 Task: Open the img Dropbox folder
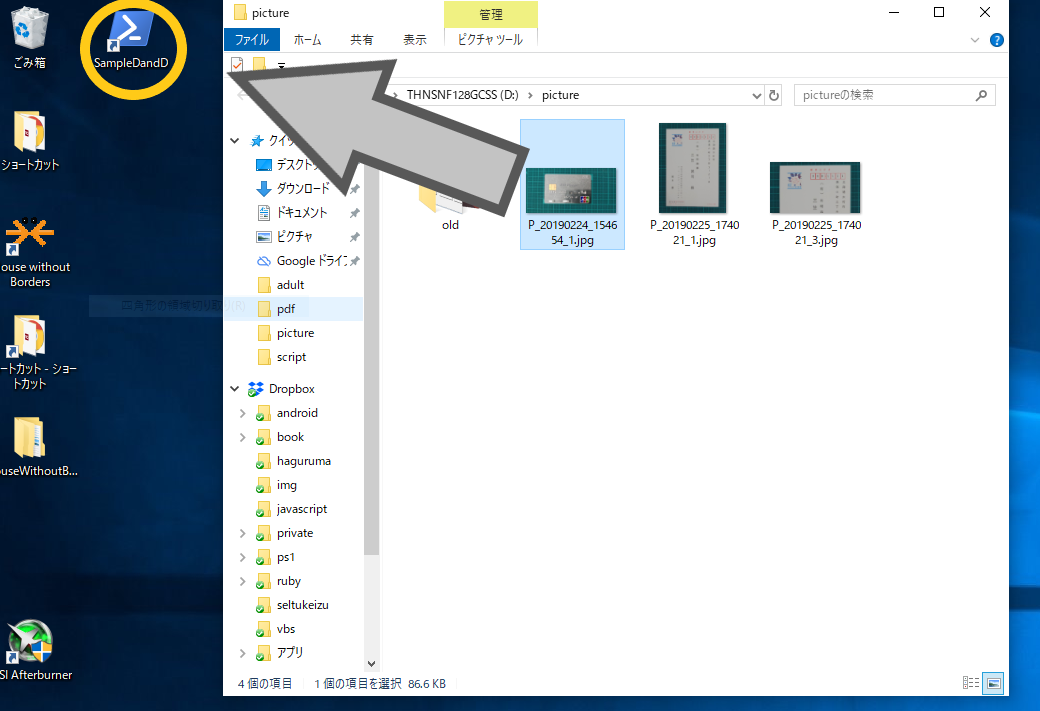(287, 485)
